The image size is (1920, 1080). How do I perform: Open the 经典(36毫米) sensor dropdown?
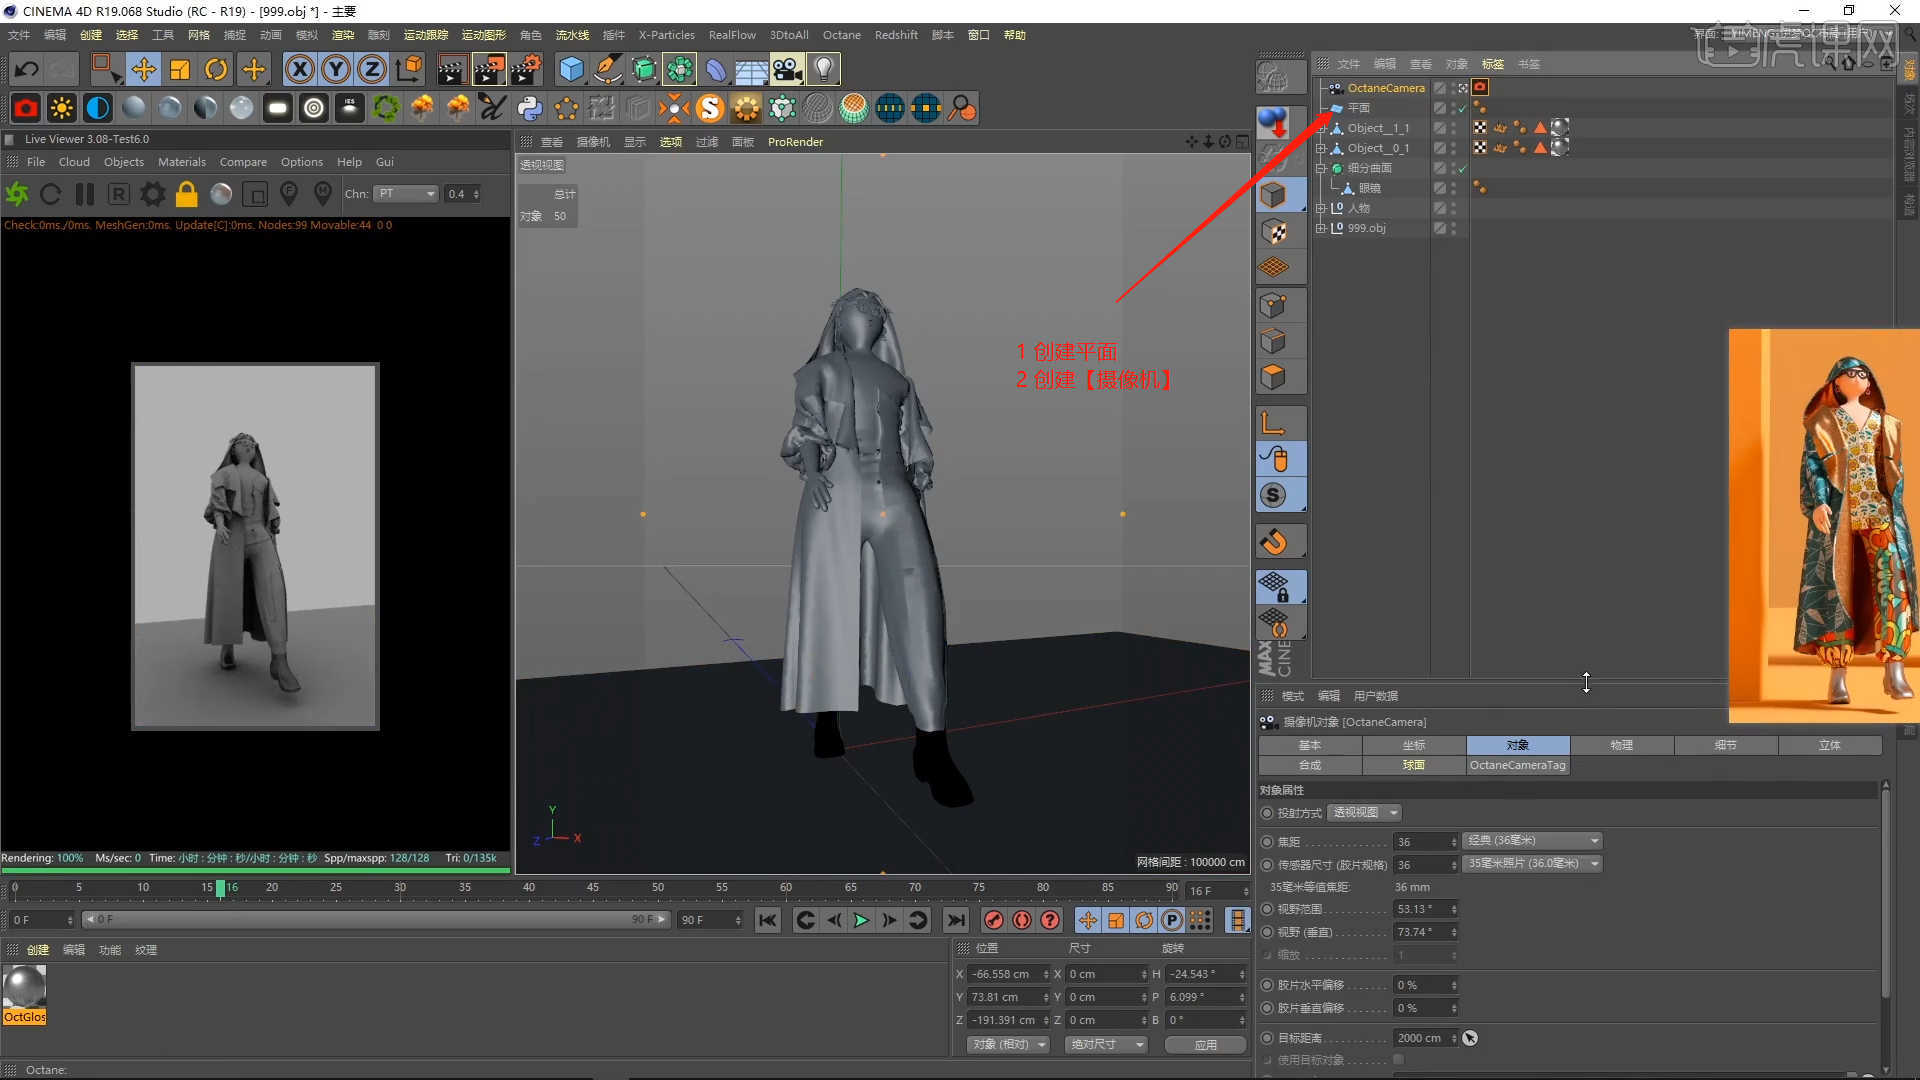[x=1532, y=840]
